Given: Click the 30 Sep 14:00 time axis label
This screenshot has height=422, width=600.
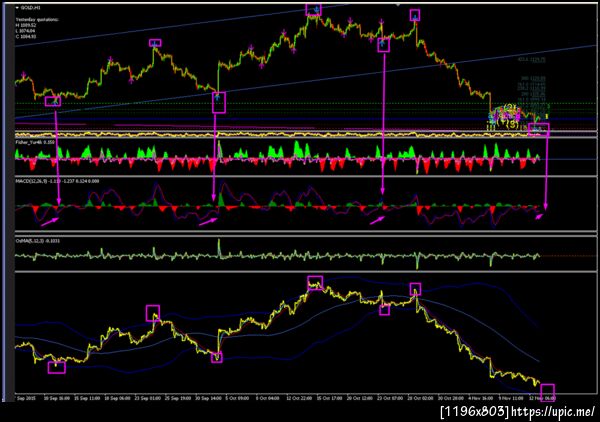Looking at the screenshot, I should pyautogui.click(x=208, y=398).
